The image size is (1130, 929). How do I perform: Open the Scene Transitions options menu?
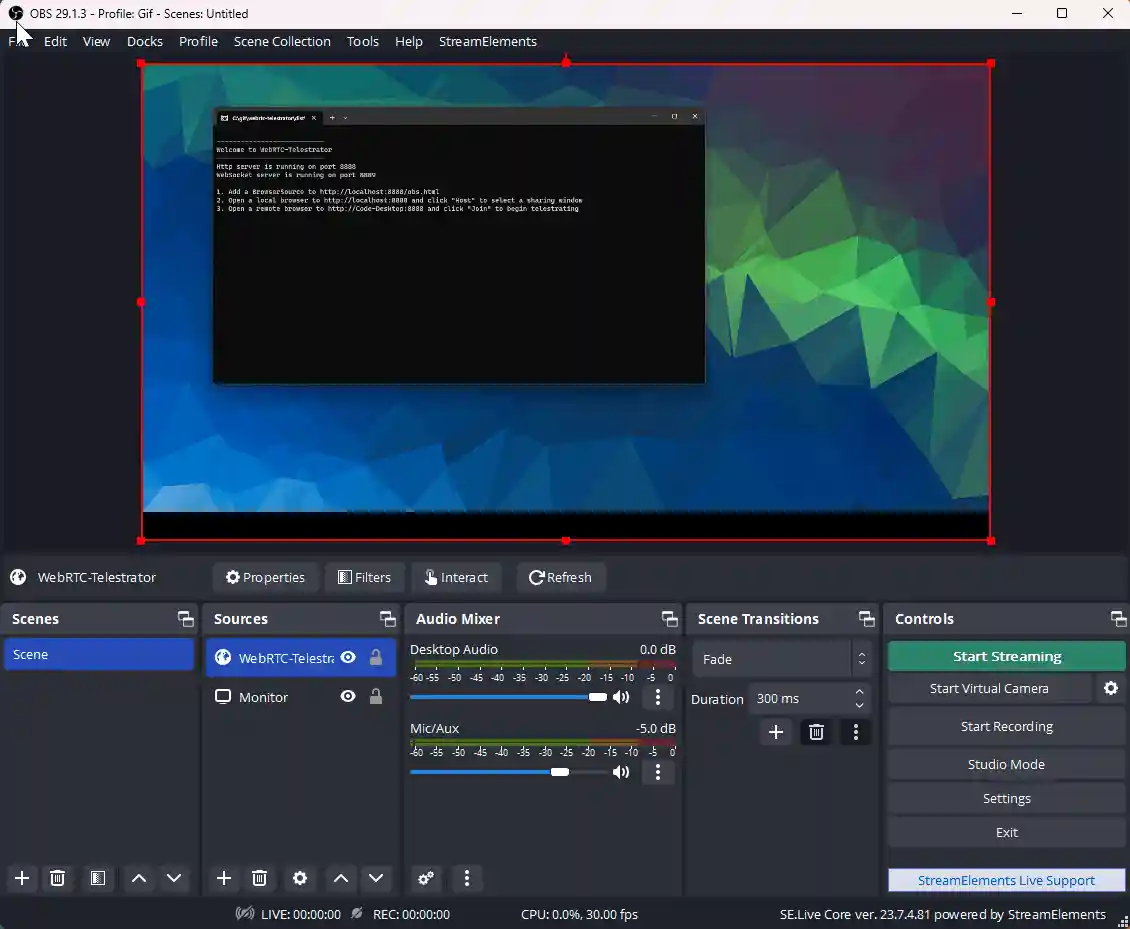coord(855,732)
